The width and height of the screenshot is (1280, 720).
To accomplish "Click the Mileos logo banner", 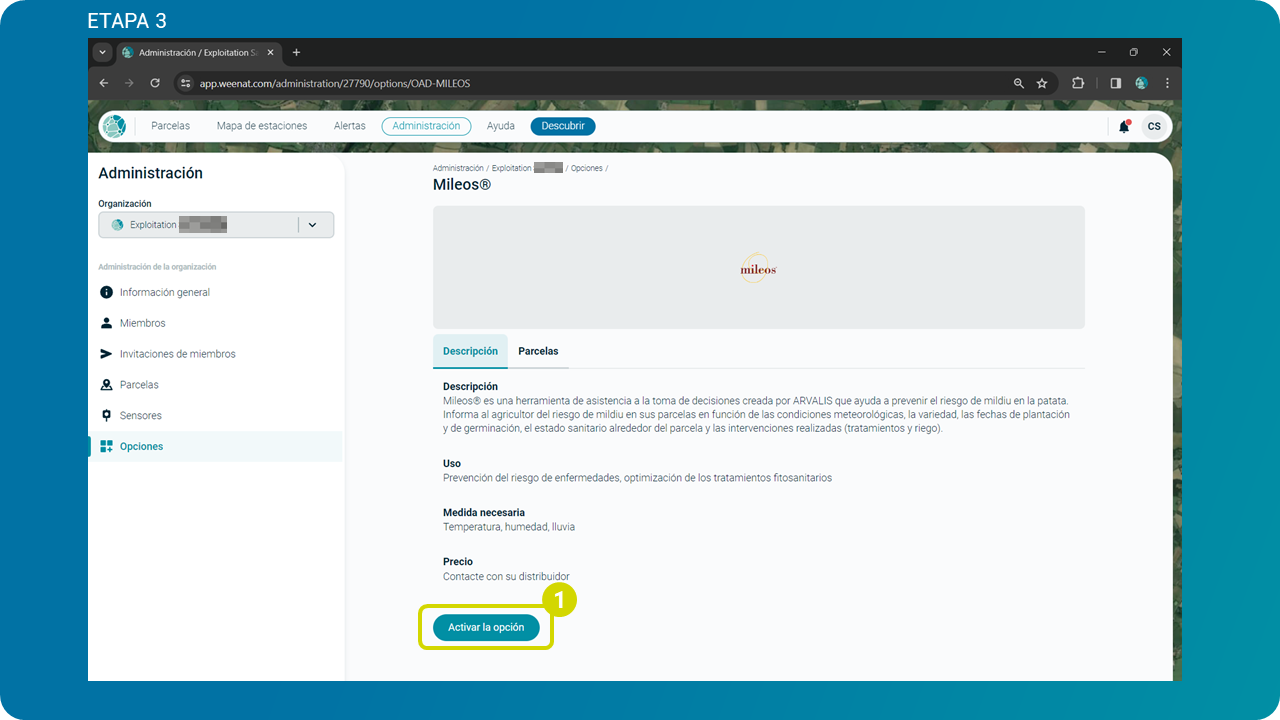I will [x=759, y=267].
